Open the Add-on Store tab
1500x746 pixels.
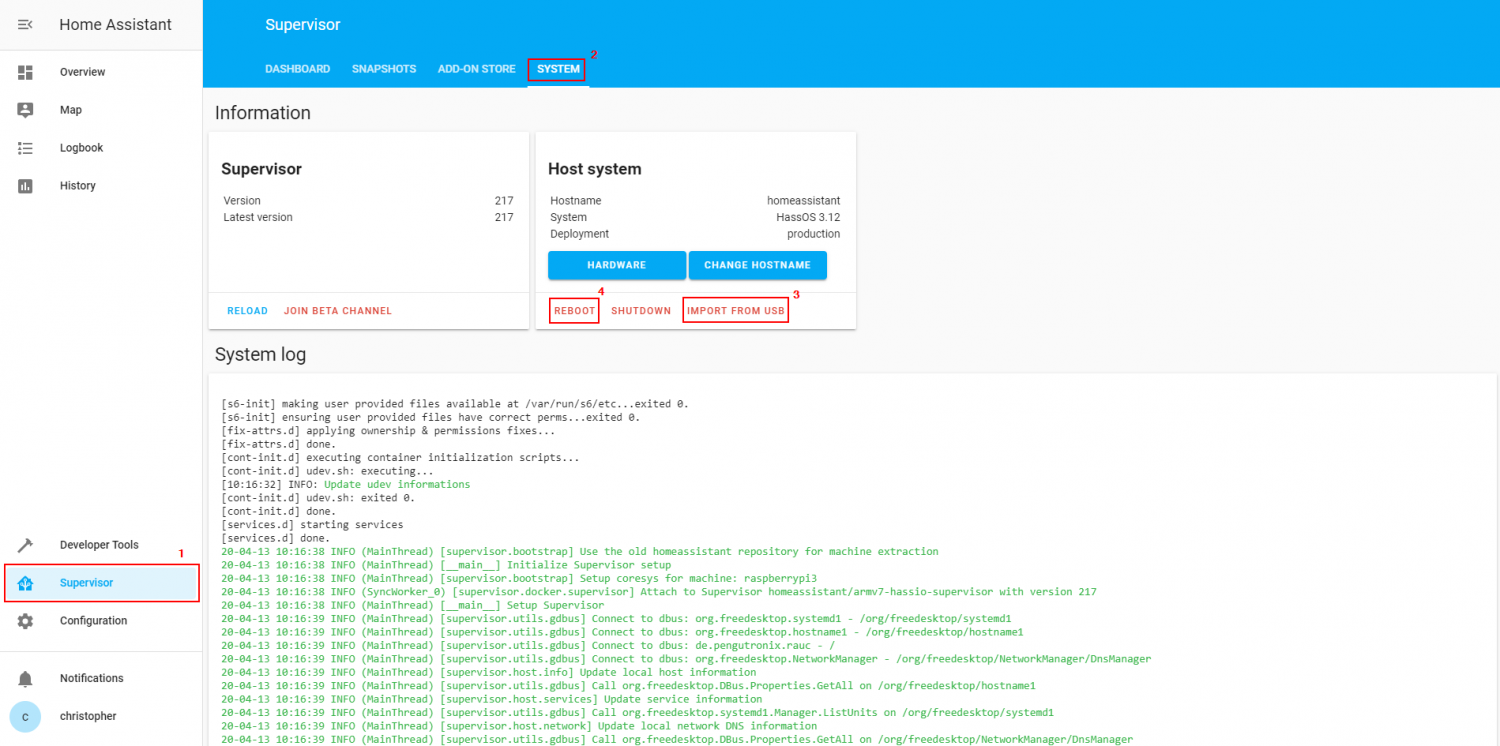476,68
